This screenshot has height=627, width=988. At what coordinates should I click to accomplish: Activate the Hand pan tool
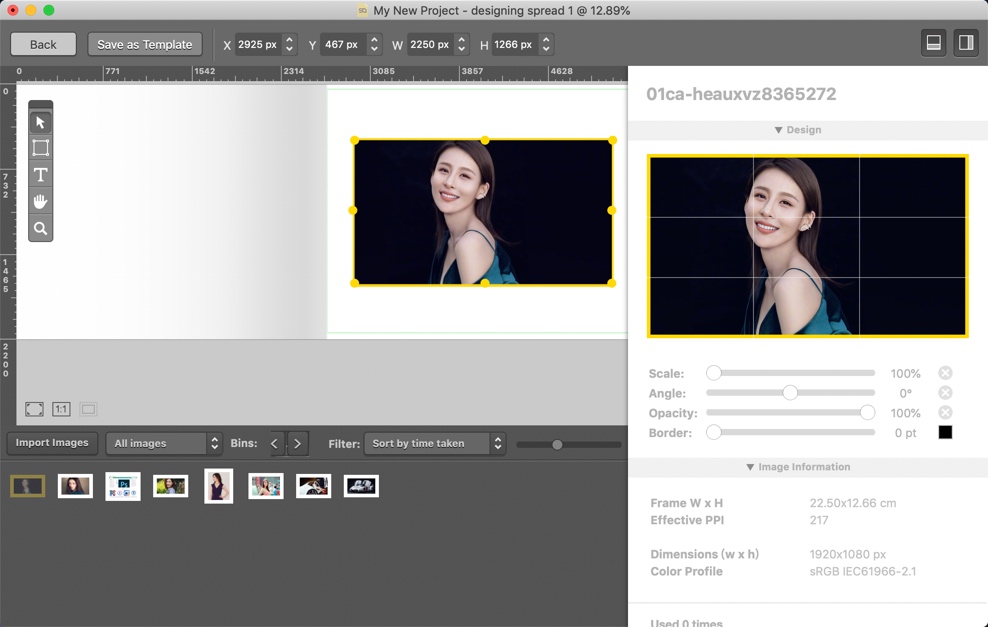[40, 202]
